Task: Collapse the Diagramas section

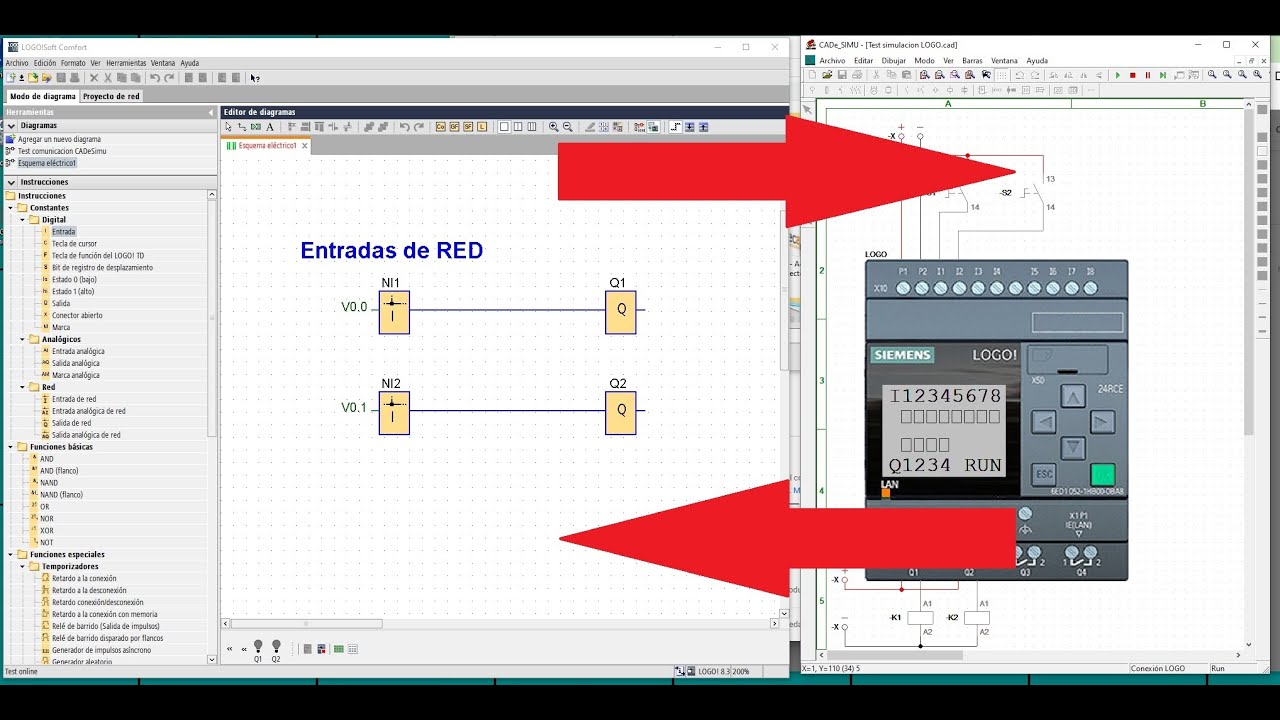Action: pyautogui.click(x=11, y=126)
